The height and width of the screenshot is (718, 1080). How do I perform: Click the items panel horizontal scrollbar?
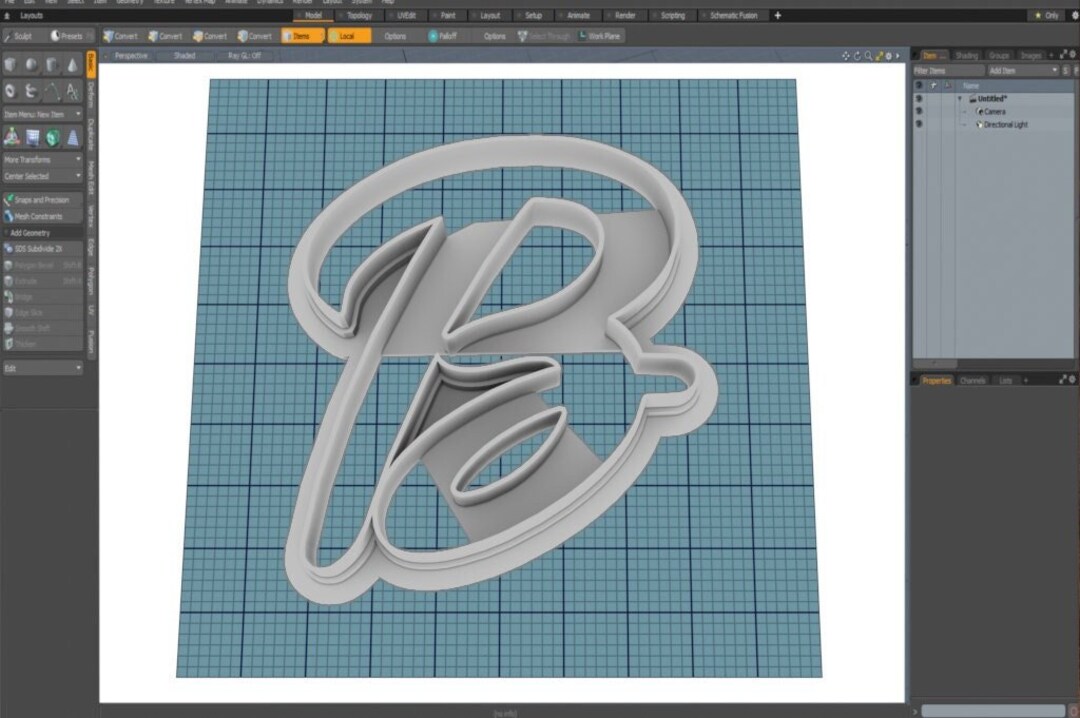[x=935, y=363]
